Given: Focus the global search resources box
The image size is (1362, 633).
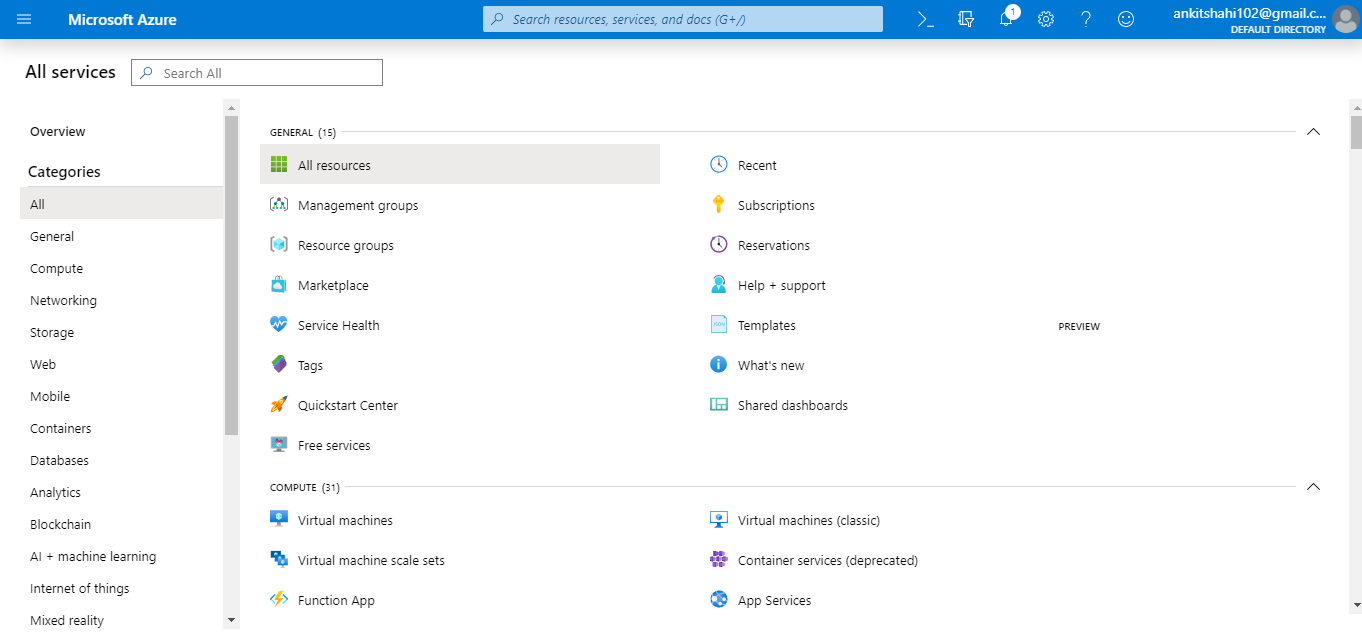Looking at the screenshot, I should pos(683,19).
